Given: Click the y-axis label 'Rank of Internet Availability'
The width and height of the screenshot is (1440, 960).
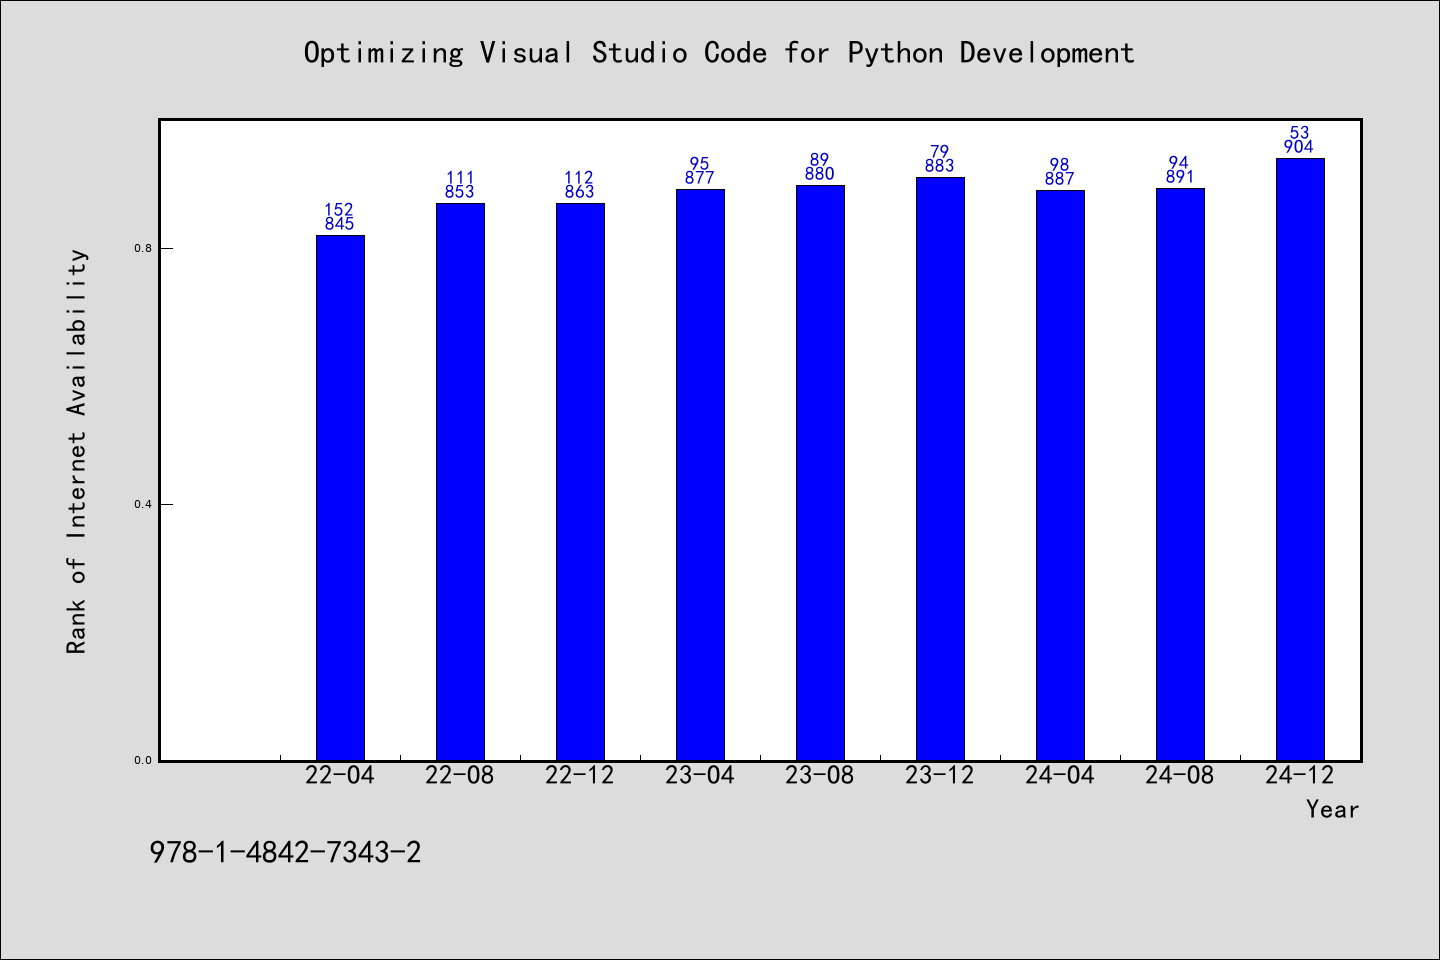Looking at the screenshot, I should [x=77, y=451].
